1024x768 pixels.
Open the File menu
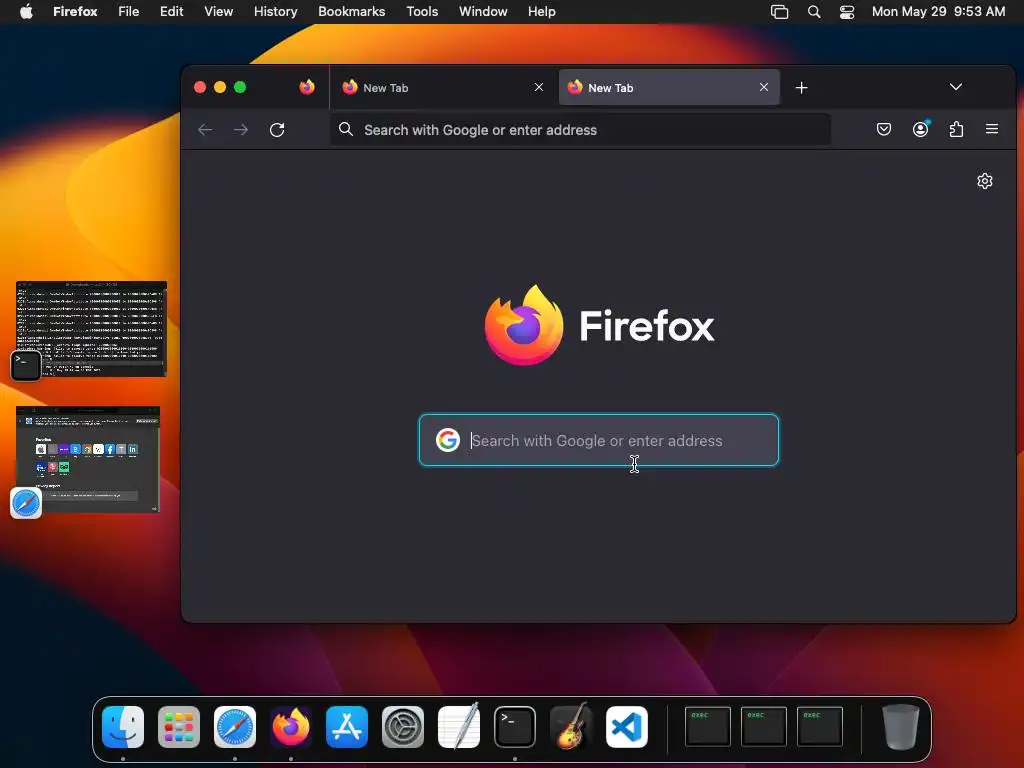click(129, 12)
